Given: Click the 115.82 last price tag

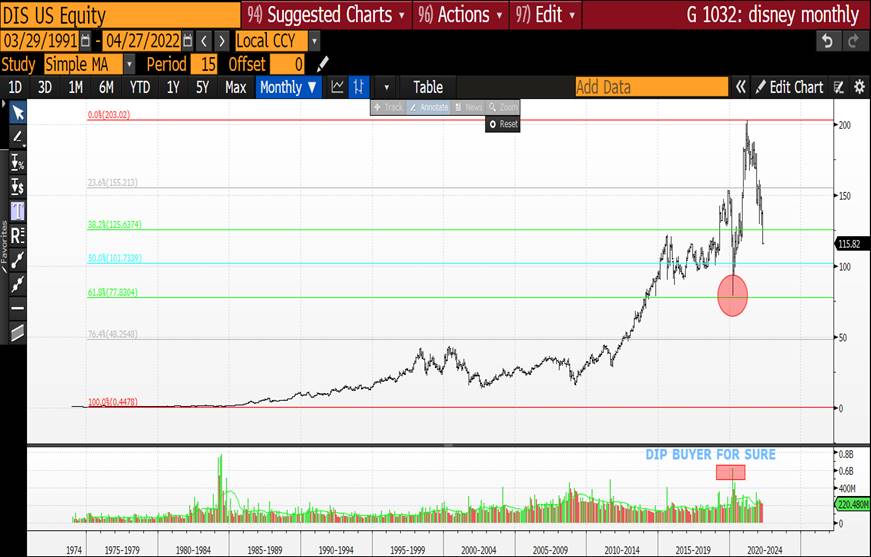Looking at the screenshot, I should point(851,244).
